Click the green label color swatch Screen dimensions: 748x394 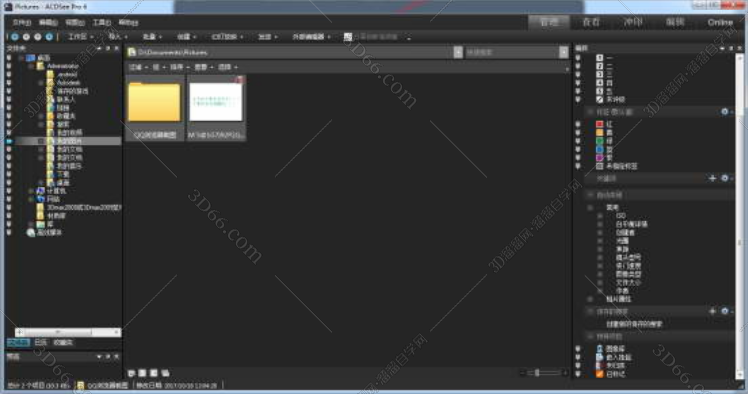600,141
